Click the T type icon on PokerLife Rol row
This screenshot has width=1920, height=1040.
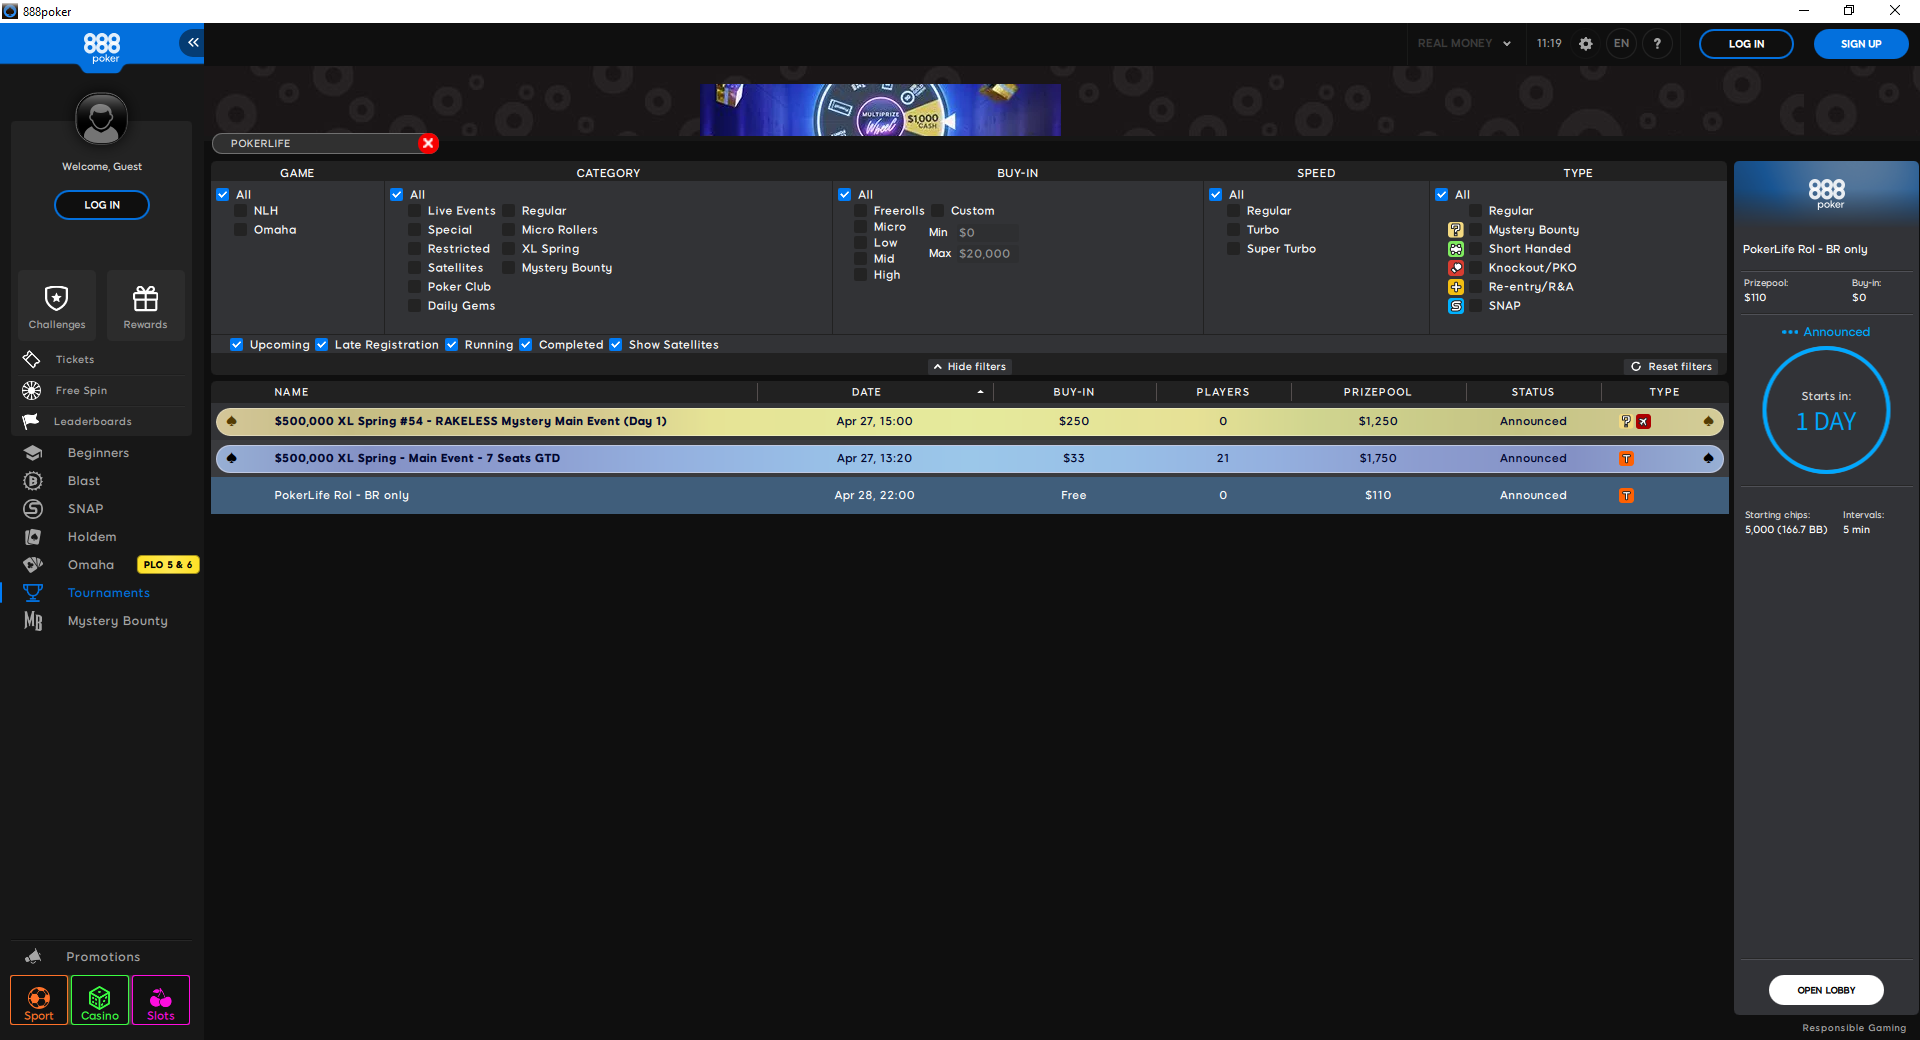click(1627, 496)
